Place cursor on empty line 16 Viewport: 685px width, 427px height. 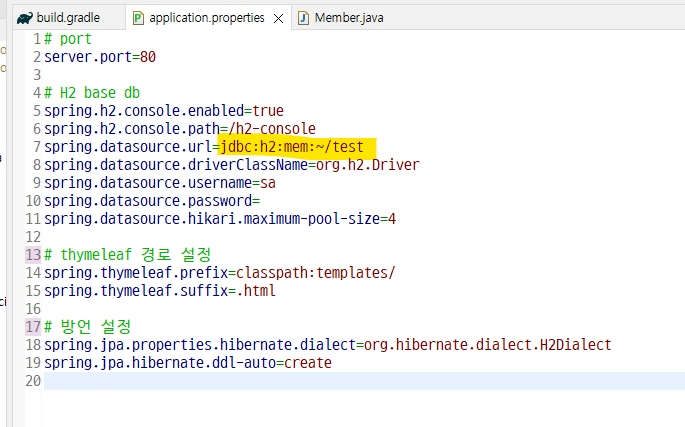coord(364,309)
